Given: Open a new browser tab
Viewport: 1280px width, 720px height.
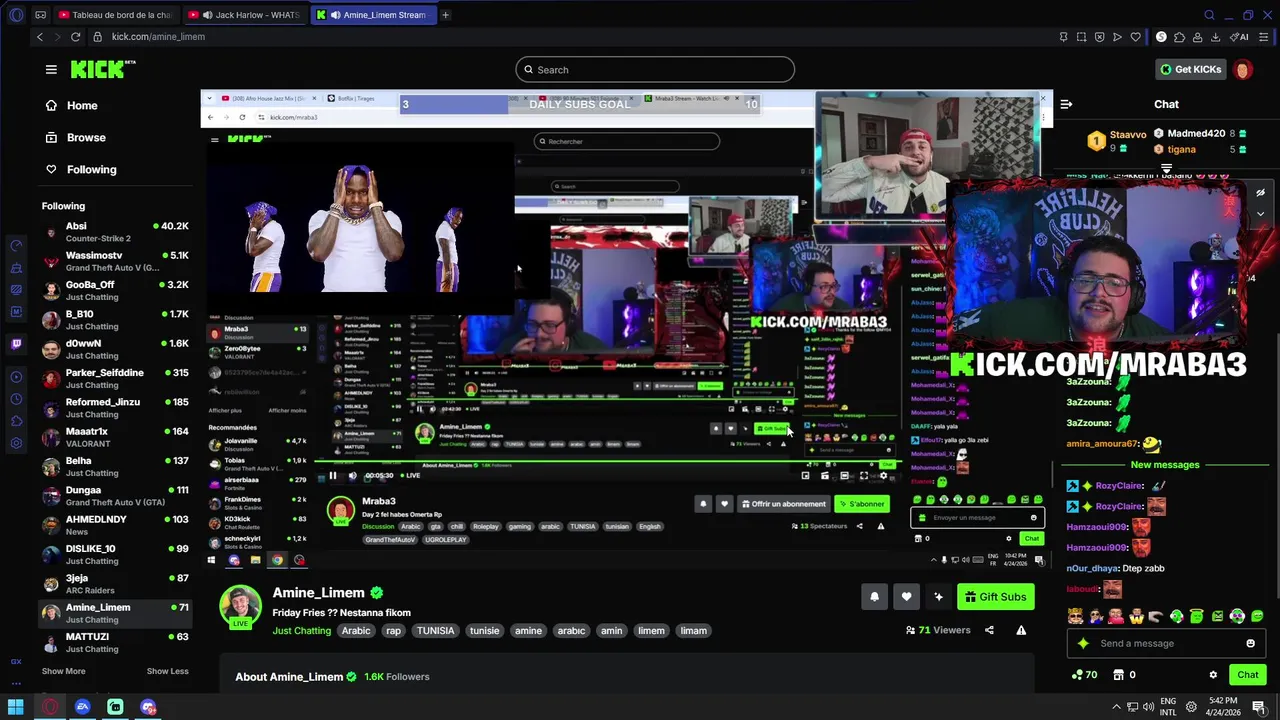Looking at the screenshot, I should pyautogui.click(x=445, y=15).
